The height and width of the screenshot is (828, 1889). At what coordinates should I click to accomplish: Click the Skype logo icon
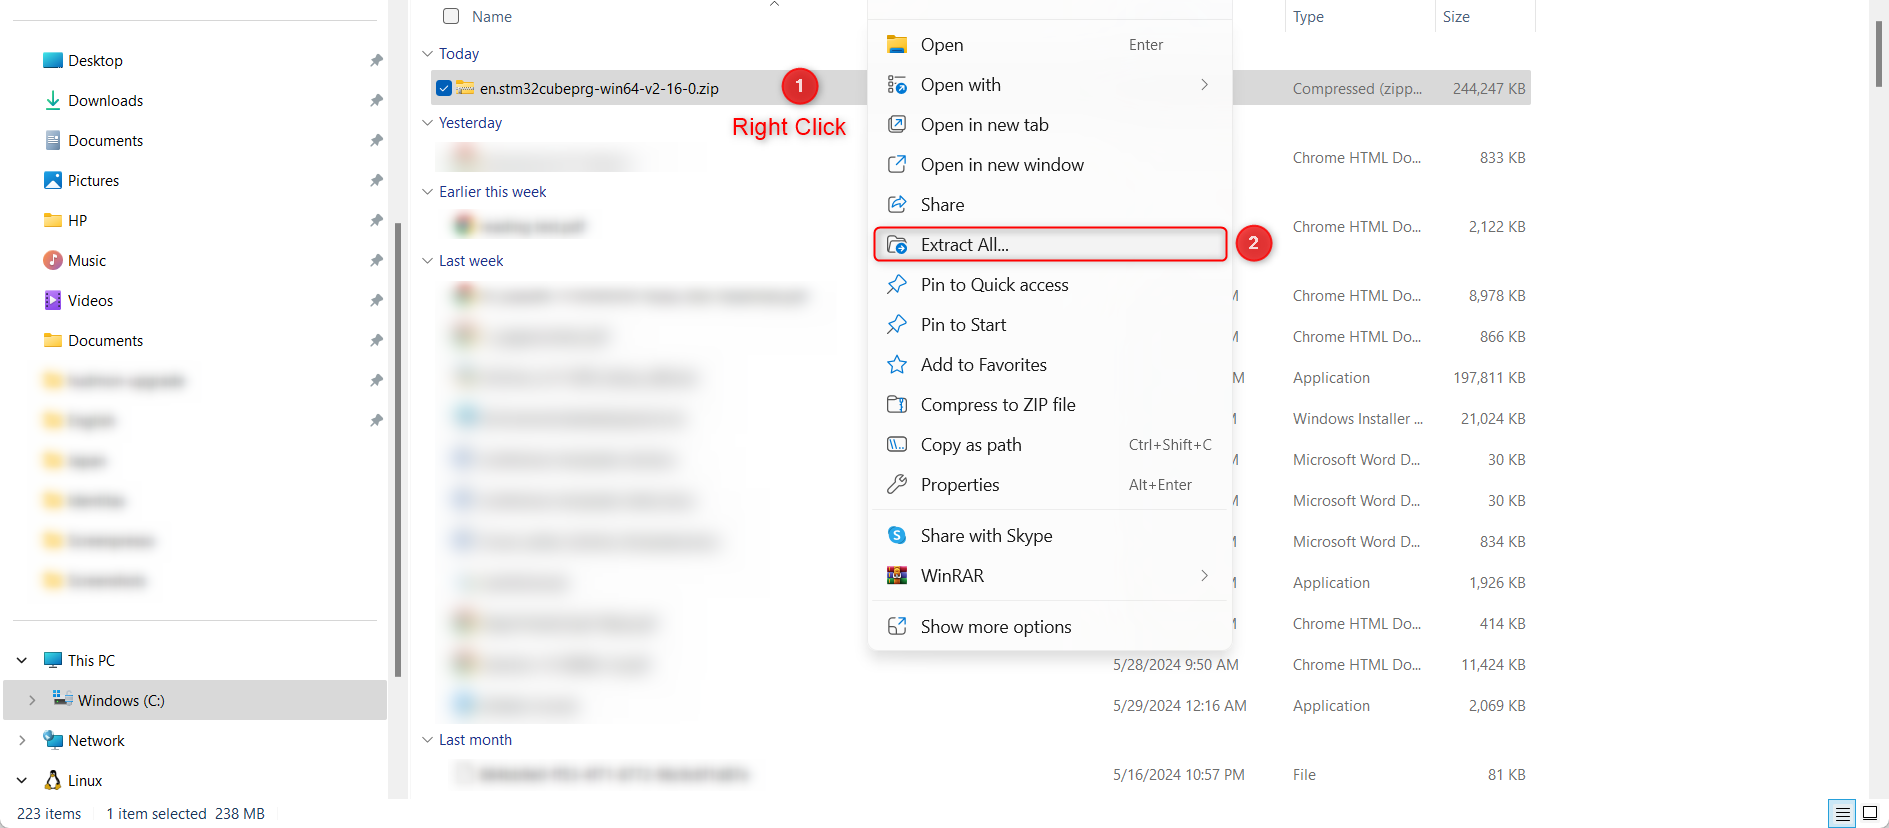[x=897, y=536]
